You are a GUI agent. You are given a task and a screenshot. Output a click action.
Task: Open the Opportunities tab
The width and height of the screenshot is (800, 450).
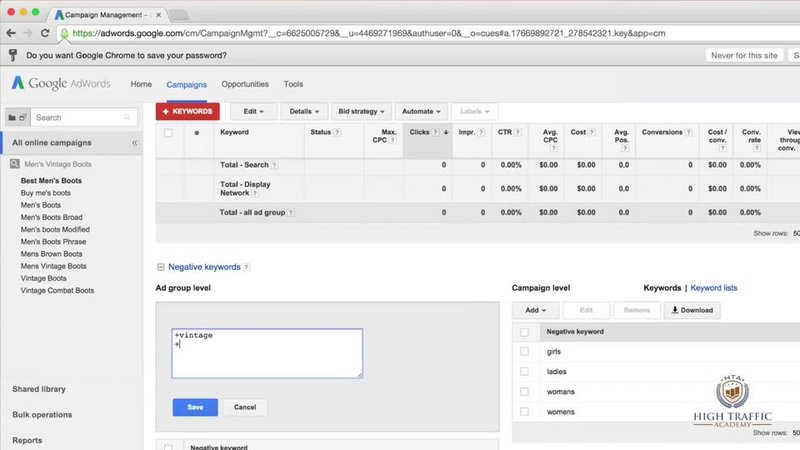click(x=245, y=84)
